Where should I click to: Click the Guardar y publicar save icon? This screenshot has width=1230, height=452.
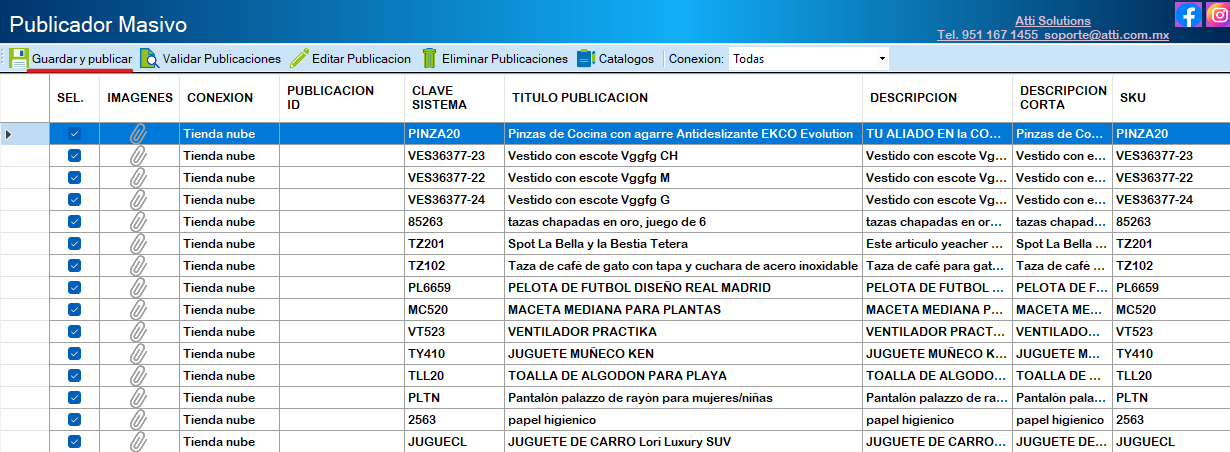[18, 59]
